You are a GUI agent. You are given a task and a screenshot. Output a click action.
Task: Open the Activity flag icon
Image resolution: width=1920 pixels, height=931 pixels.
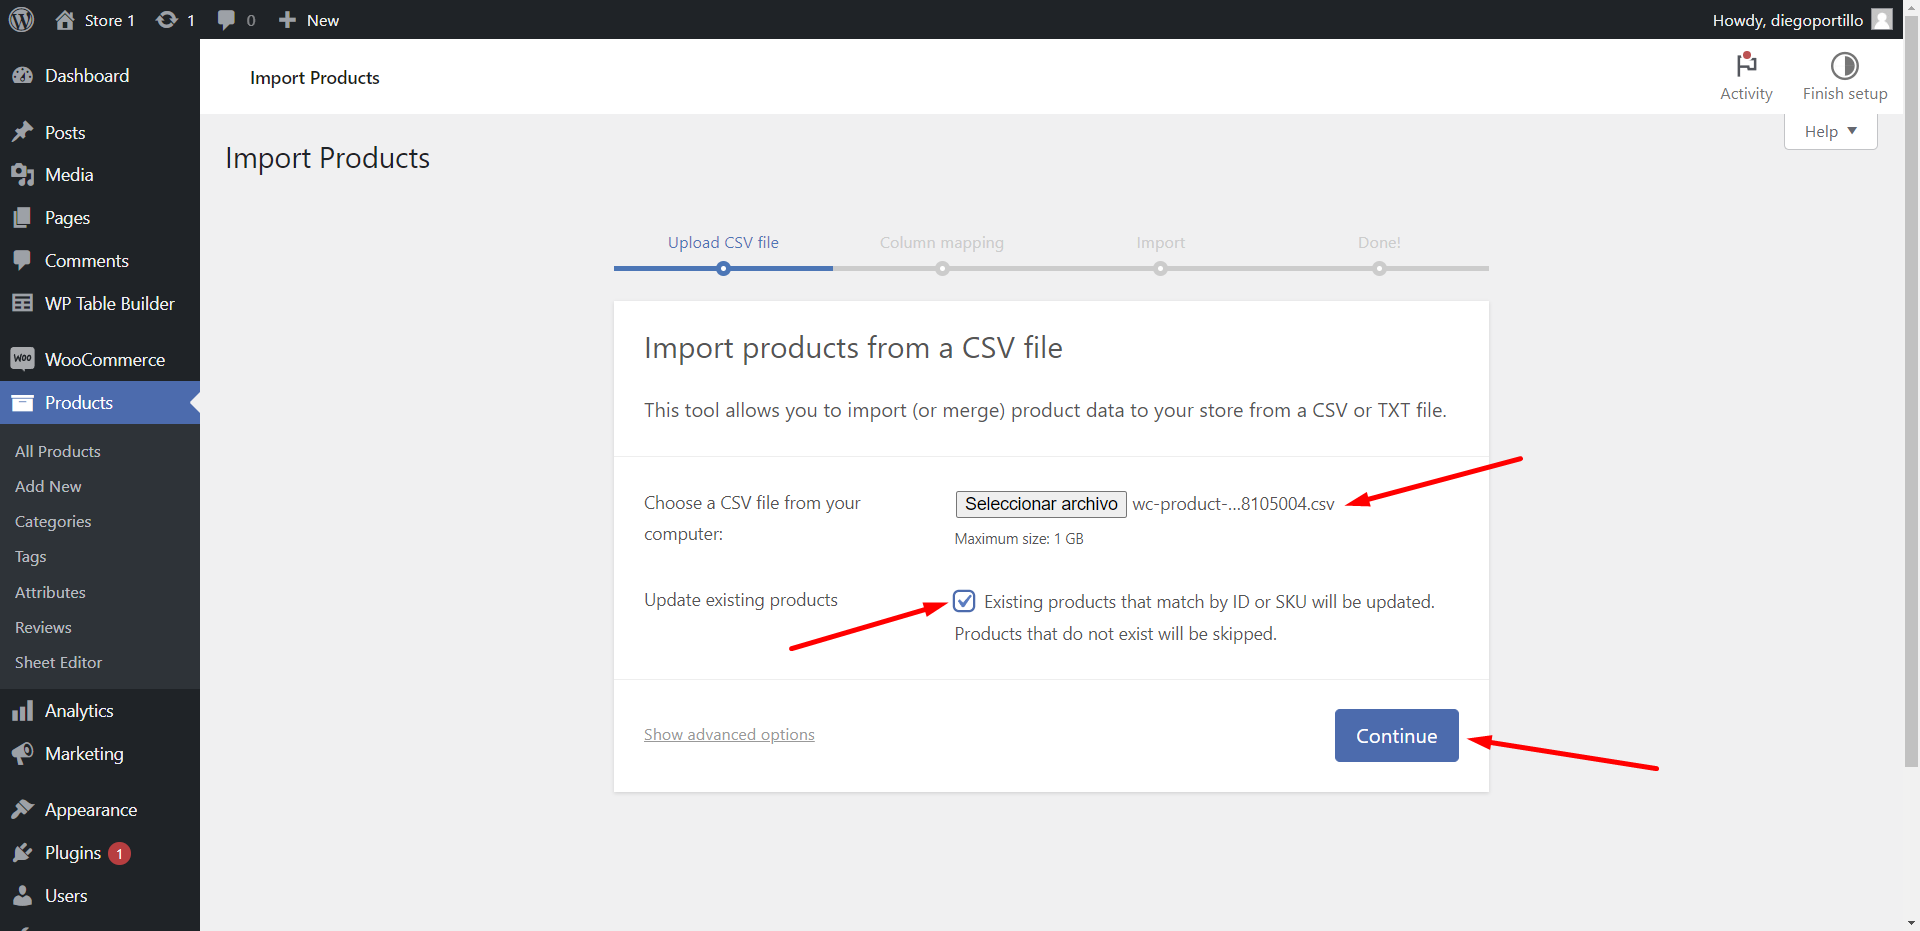1746,66
